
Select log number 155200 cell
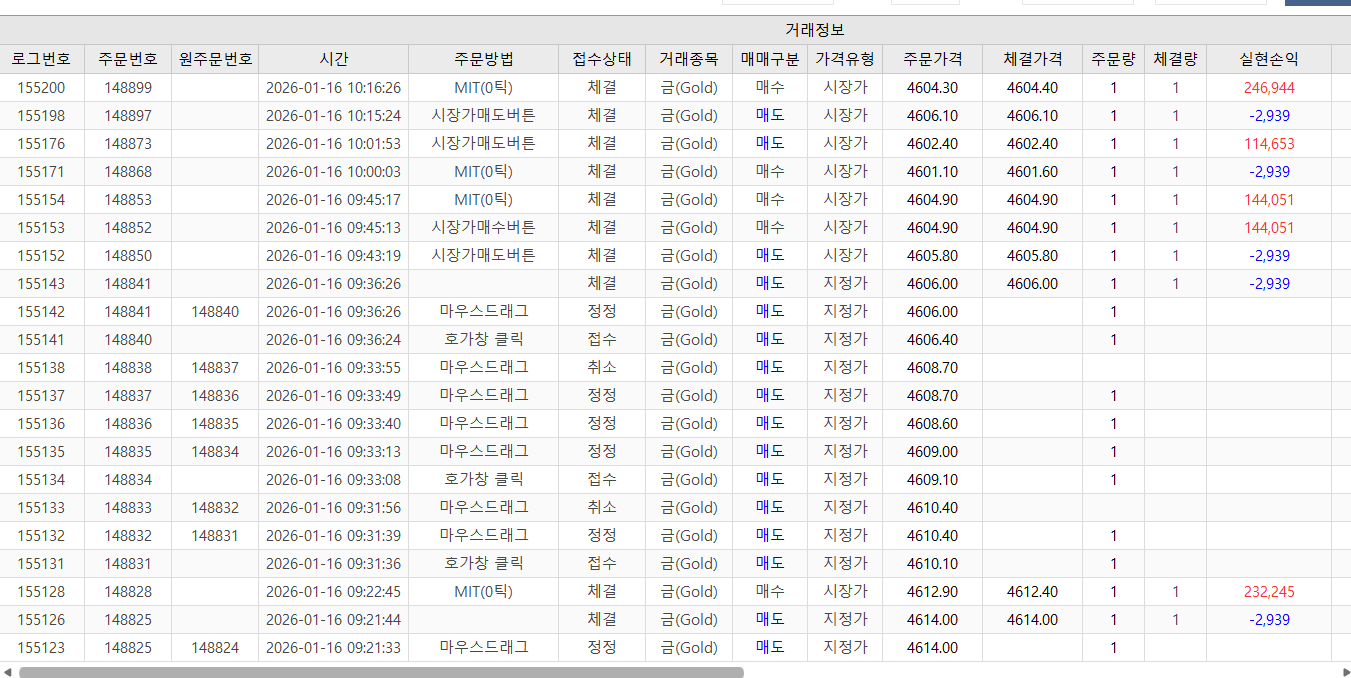(41, 88)
